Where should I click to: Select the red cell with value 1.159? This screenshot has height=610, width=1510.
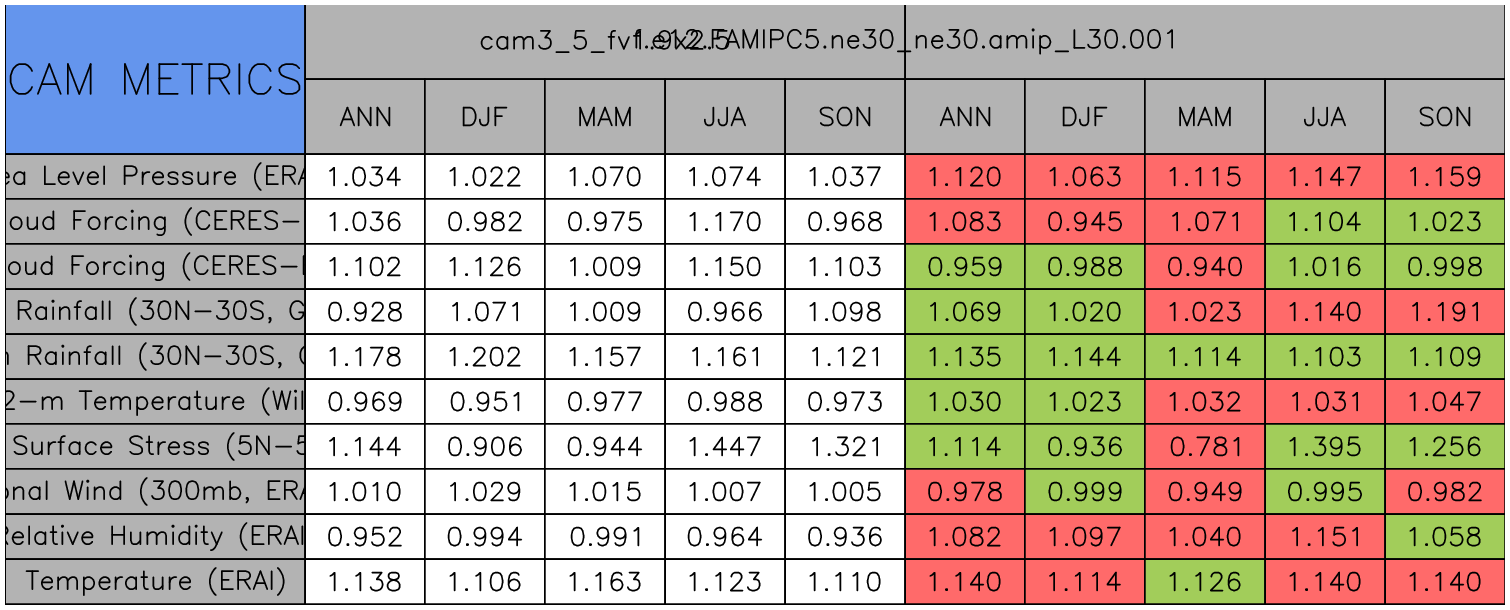click(1445, 177)
